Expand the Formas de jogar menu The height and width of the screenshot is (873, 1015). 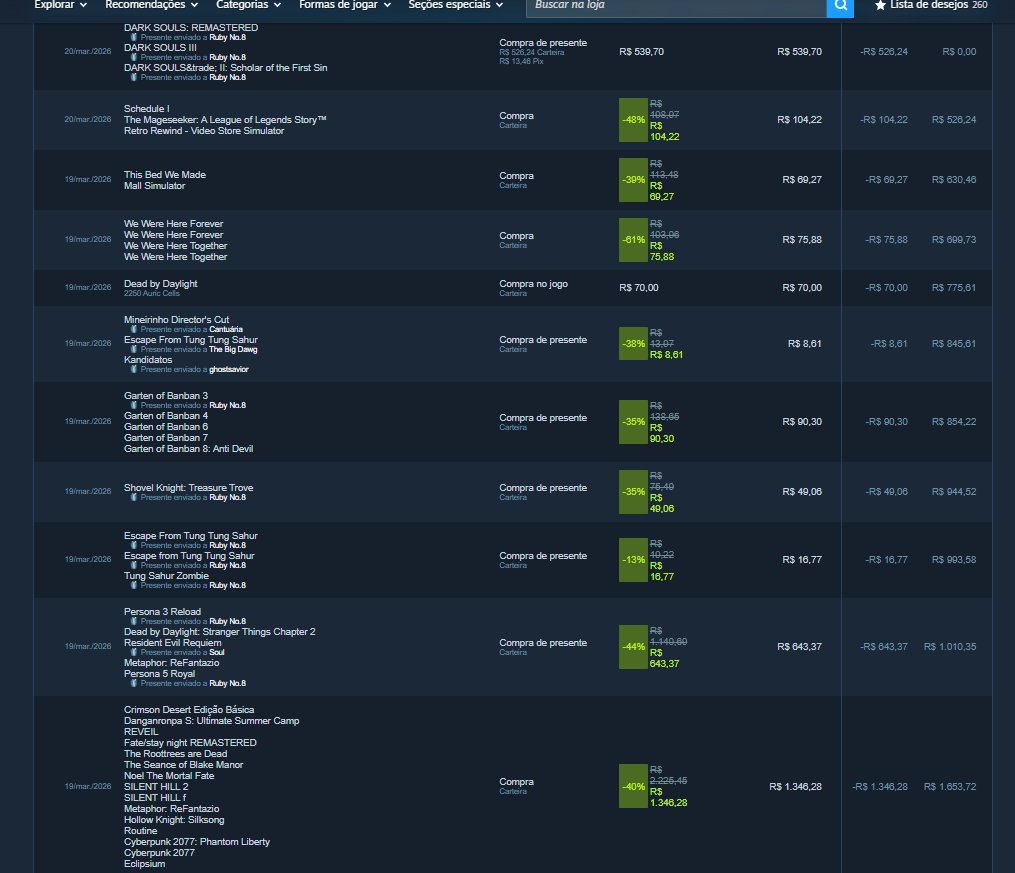(345, 5)
